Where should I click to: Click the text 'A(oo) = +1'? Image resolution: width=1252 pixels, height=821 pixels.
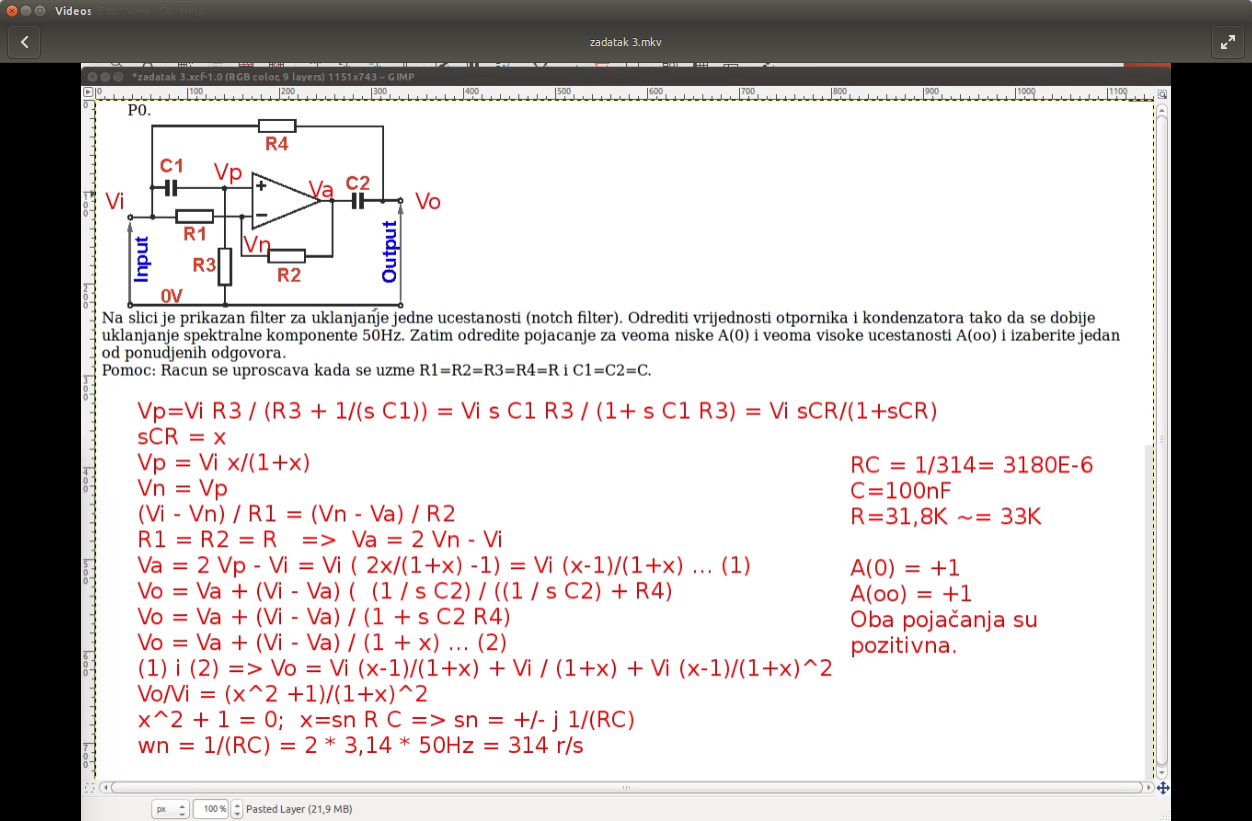(x=911, y=593)
